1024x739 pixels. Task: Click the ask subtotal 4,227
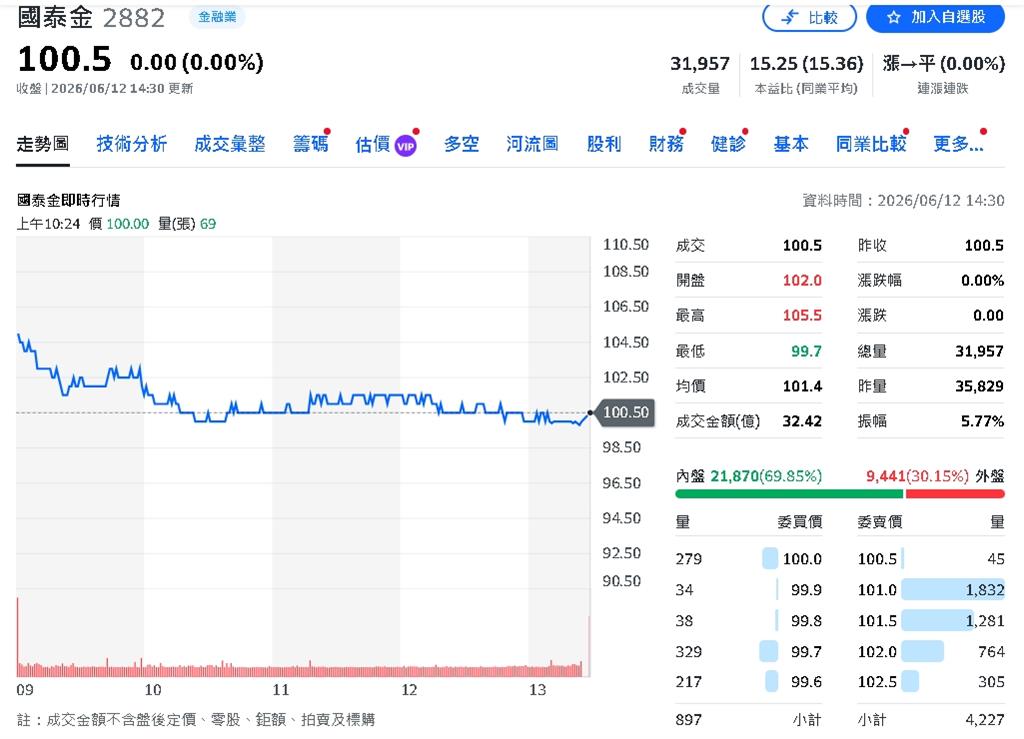984,719
